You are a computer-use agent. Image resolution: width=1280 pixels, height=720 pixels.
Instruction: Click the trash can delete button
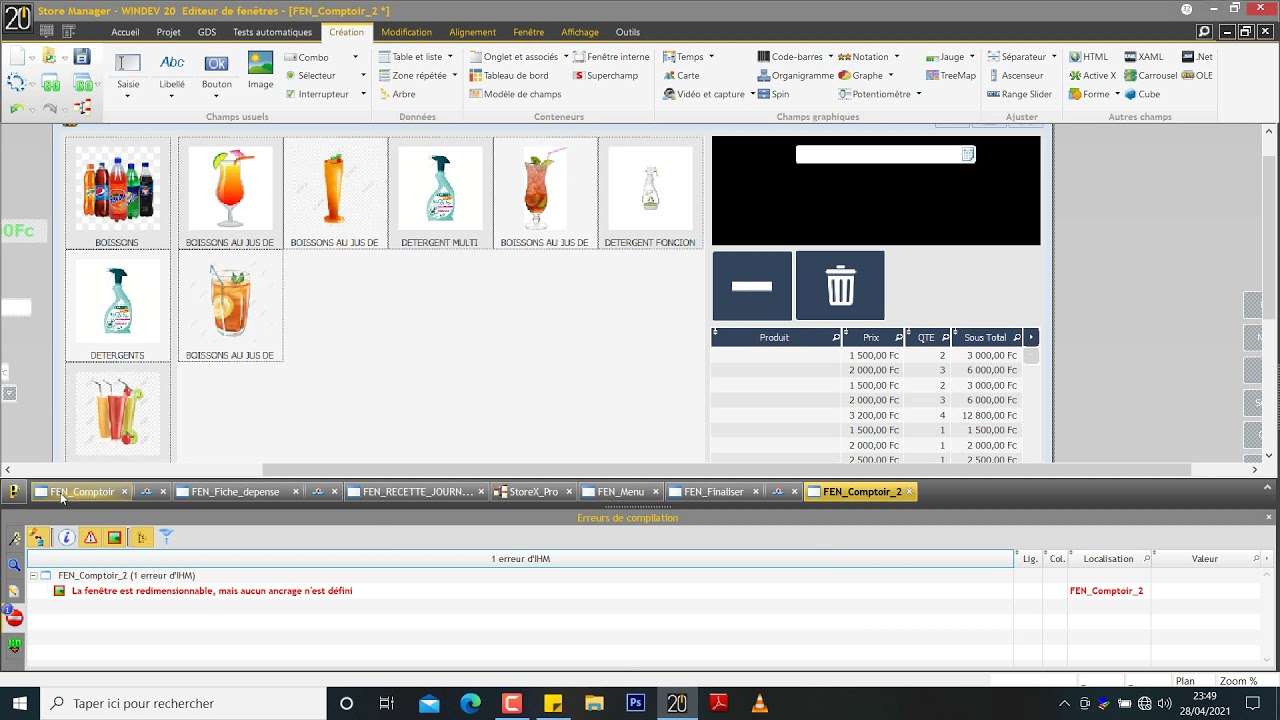click(x=840, y=285)
